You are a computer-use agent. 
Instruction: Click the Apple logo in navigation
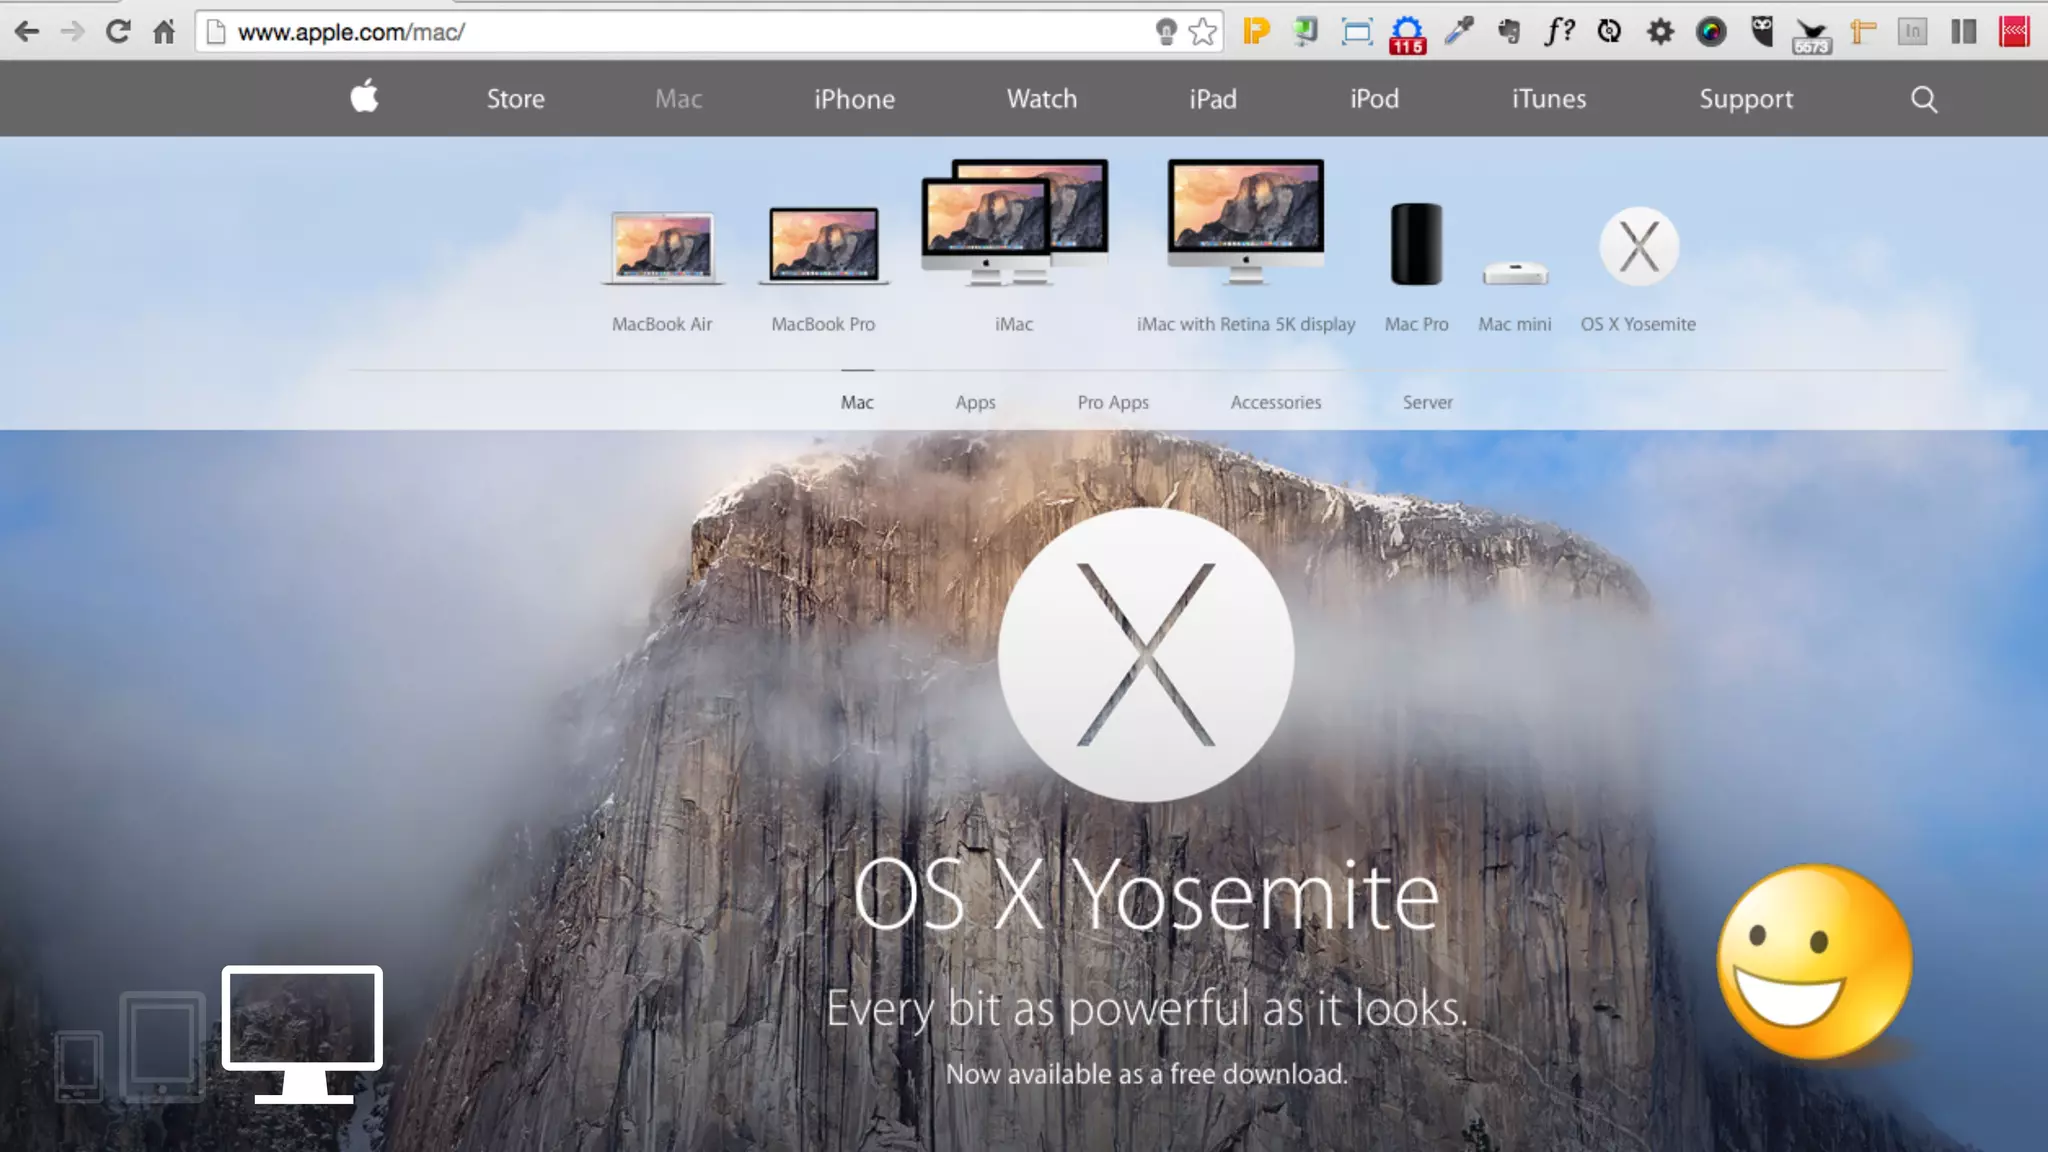coord(365,97)
